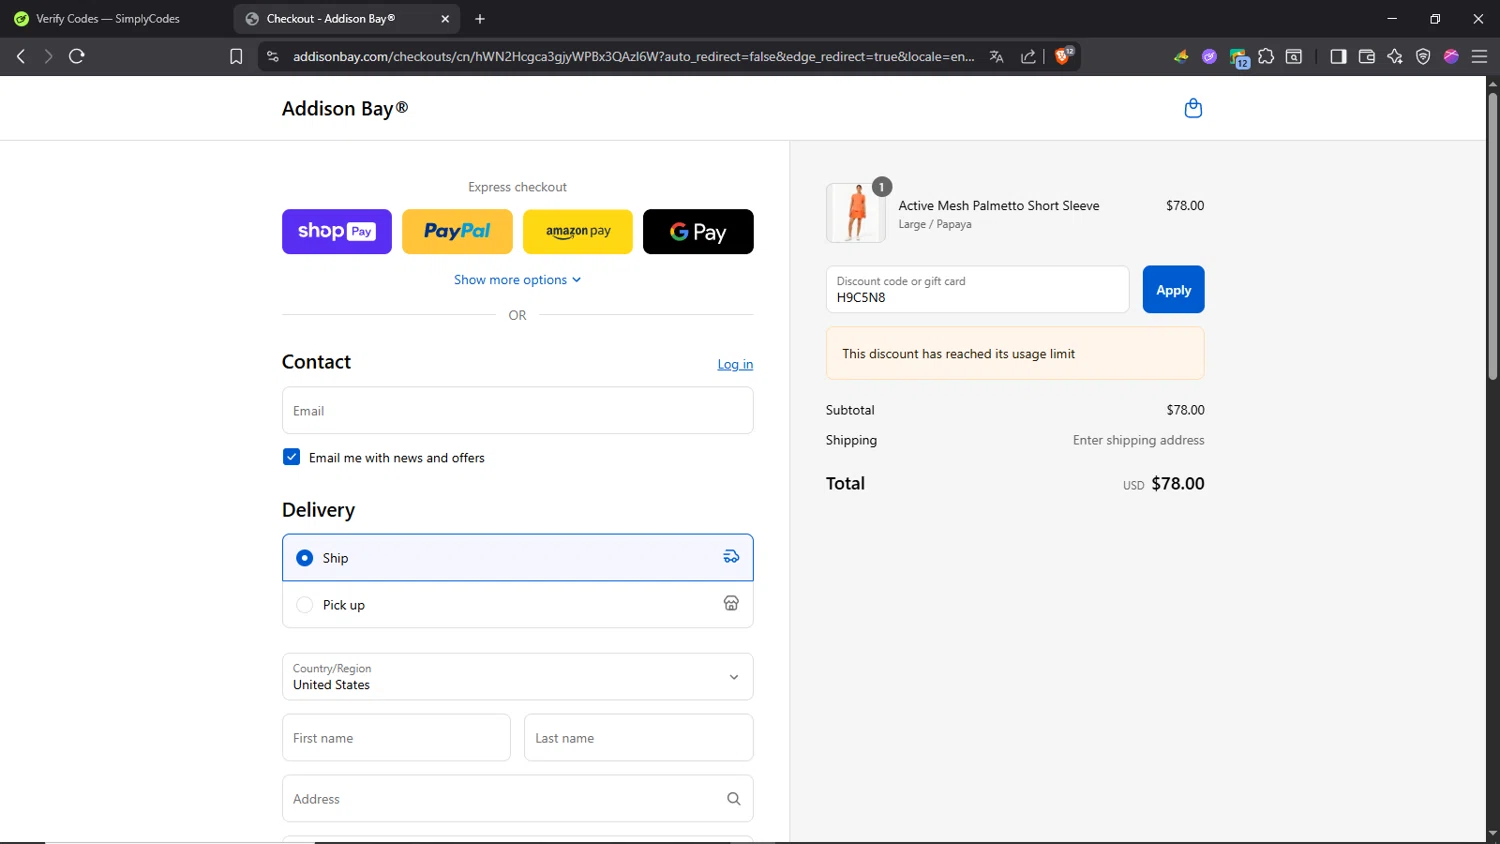This screenshot has height=844, width=1500.
Task: Open the Brave Wallet icon
Action: (x=1367, y=57)
